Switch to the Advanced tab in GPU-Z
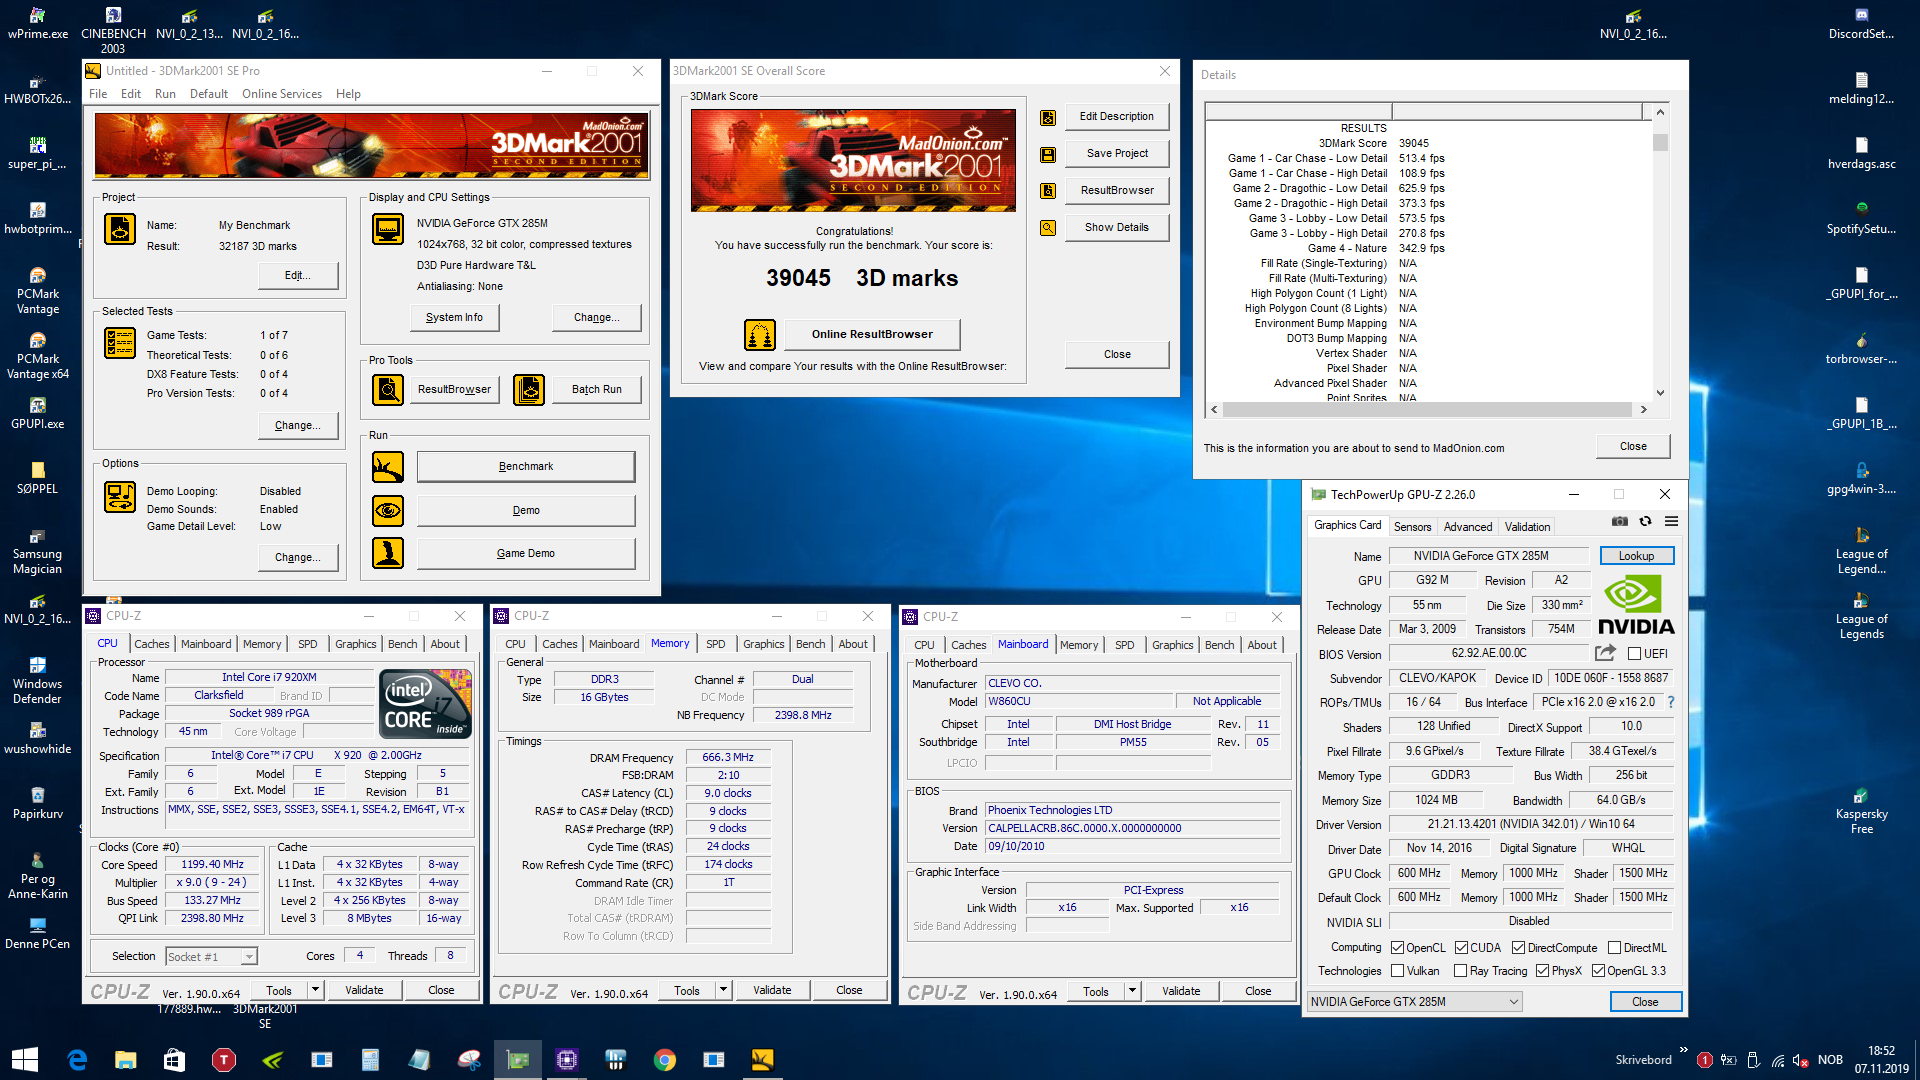Viewport: 1920px width, 1080px height. click(1467, 527)
